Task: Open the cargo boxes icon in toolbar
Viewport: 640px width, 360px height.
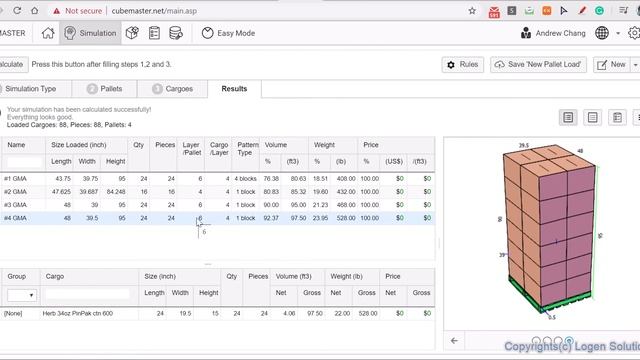Action: click(x=132, y=33)
